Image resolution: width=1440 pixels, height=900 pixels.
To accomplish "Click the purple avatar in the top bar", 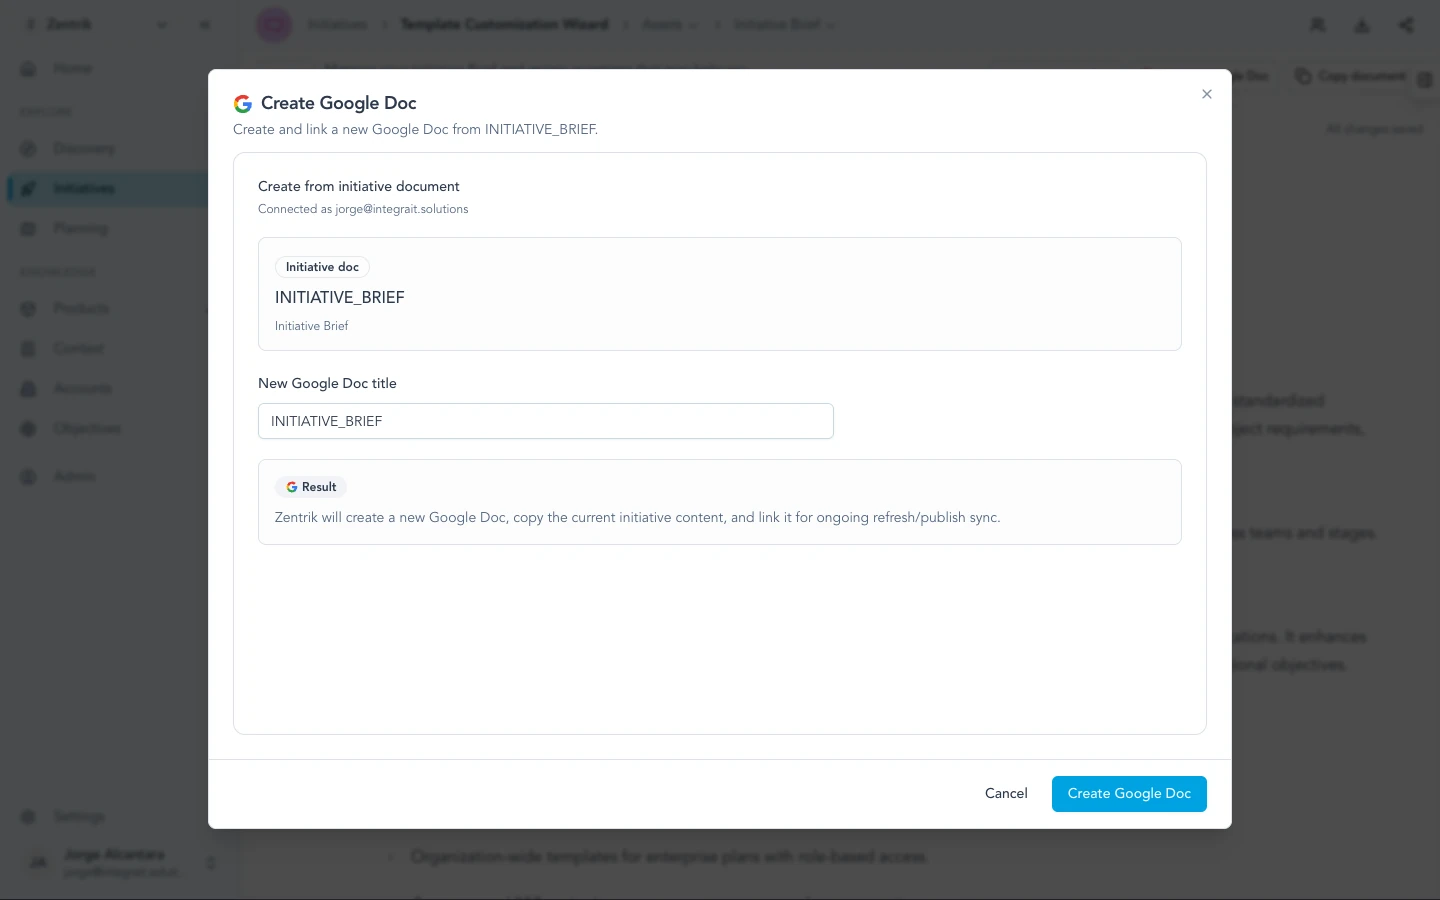I will 274,25.
